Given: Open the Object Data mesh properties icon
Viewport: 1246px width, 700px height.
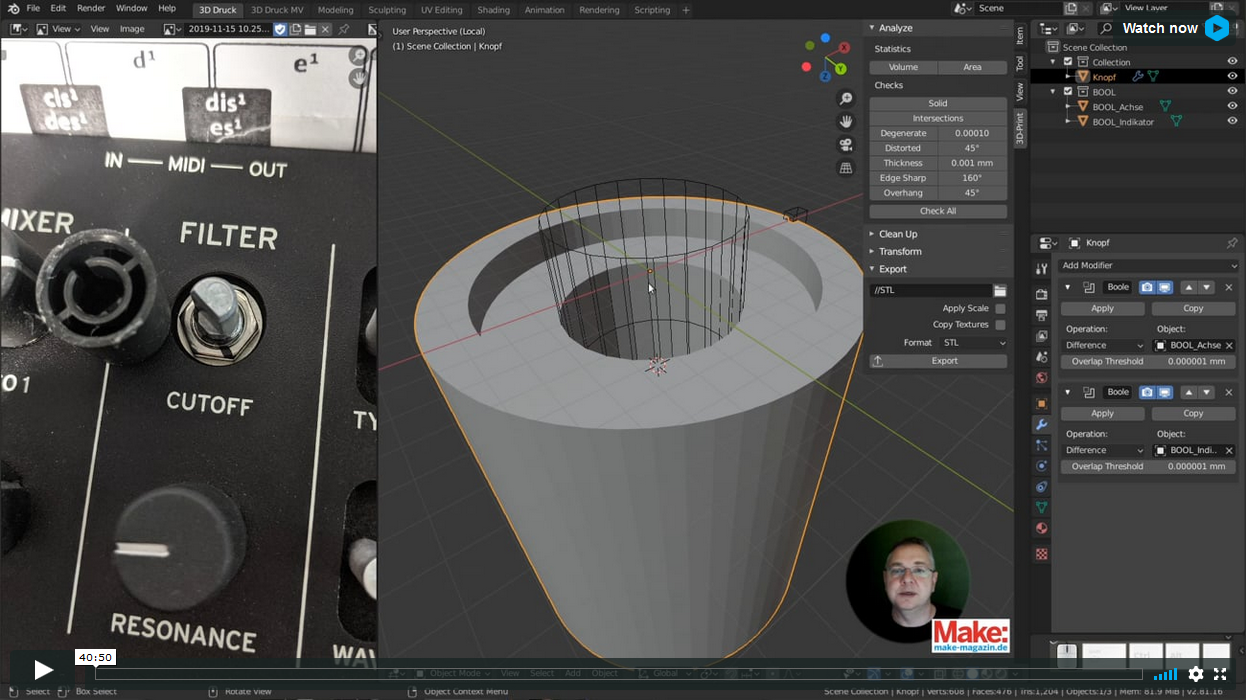Looking at the screenshot, I should point(1042,508).
